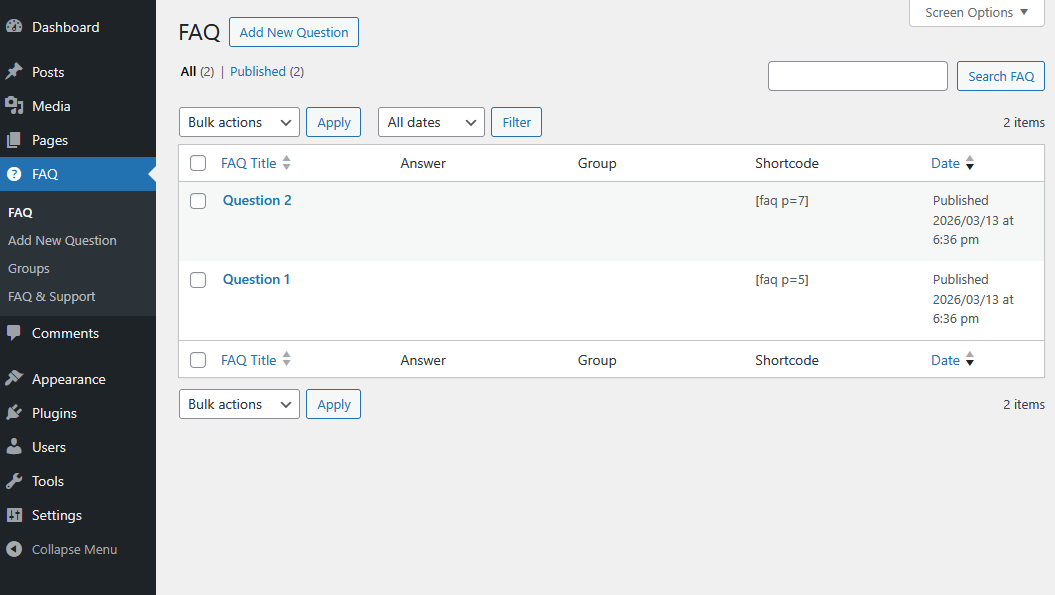Open the Question 1 title link
The width and height of the screenshot is (1055, 595).
(x=256, y=279)
